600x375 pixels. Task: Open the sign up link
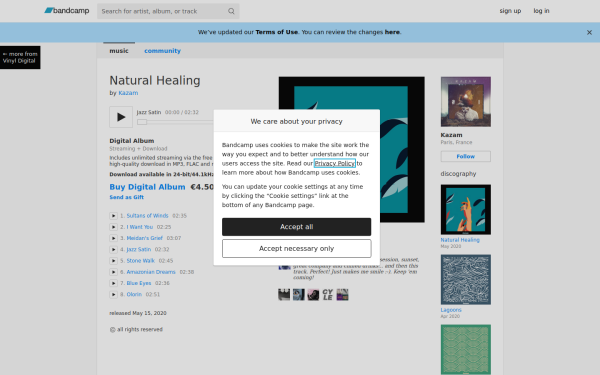(x=510, y=11)
